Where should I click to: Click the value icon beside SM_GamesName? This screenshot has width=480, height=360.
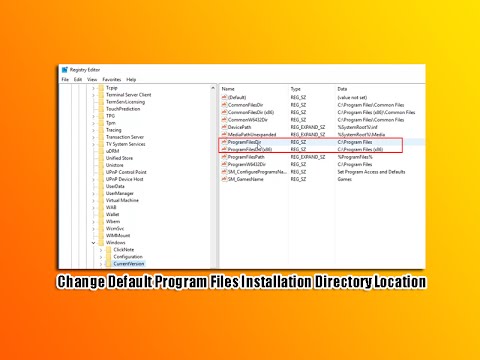point(224,179)
